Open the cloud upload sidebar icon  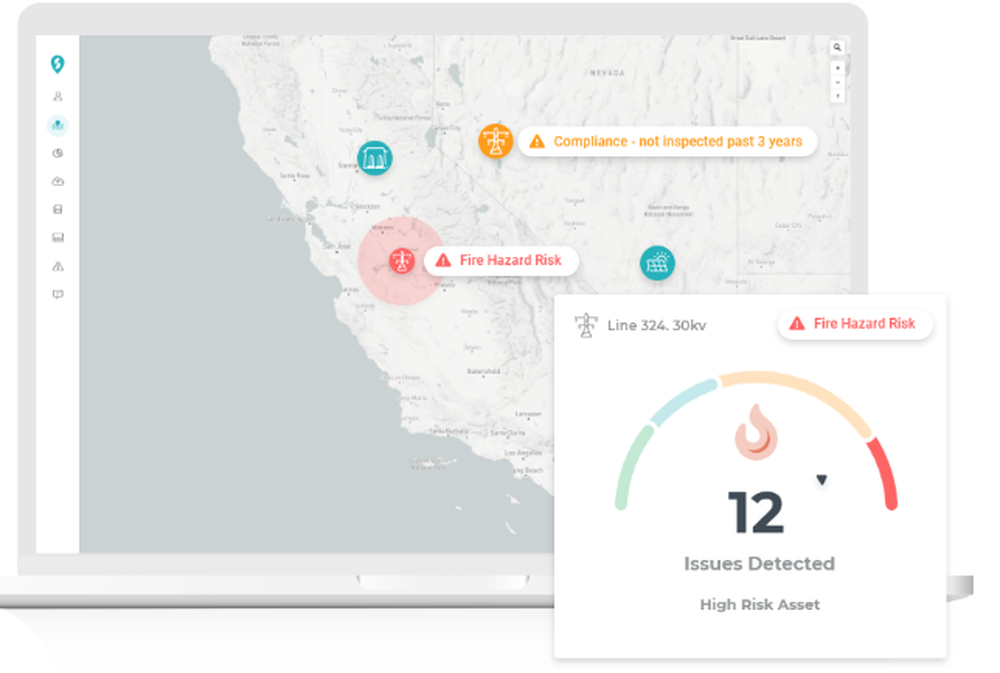click(57, 181)
